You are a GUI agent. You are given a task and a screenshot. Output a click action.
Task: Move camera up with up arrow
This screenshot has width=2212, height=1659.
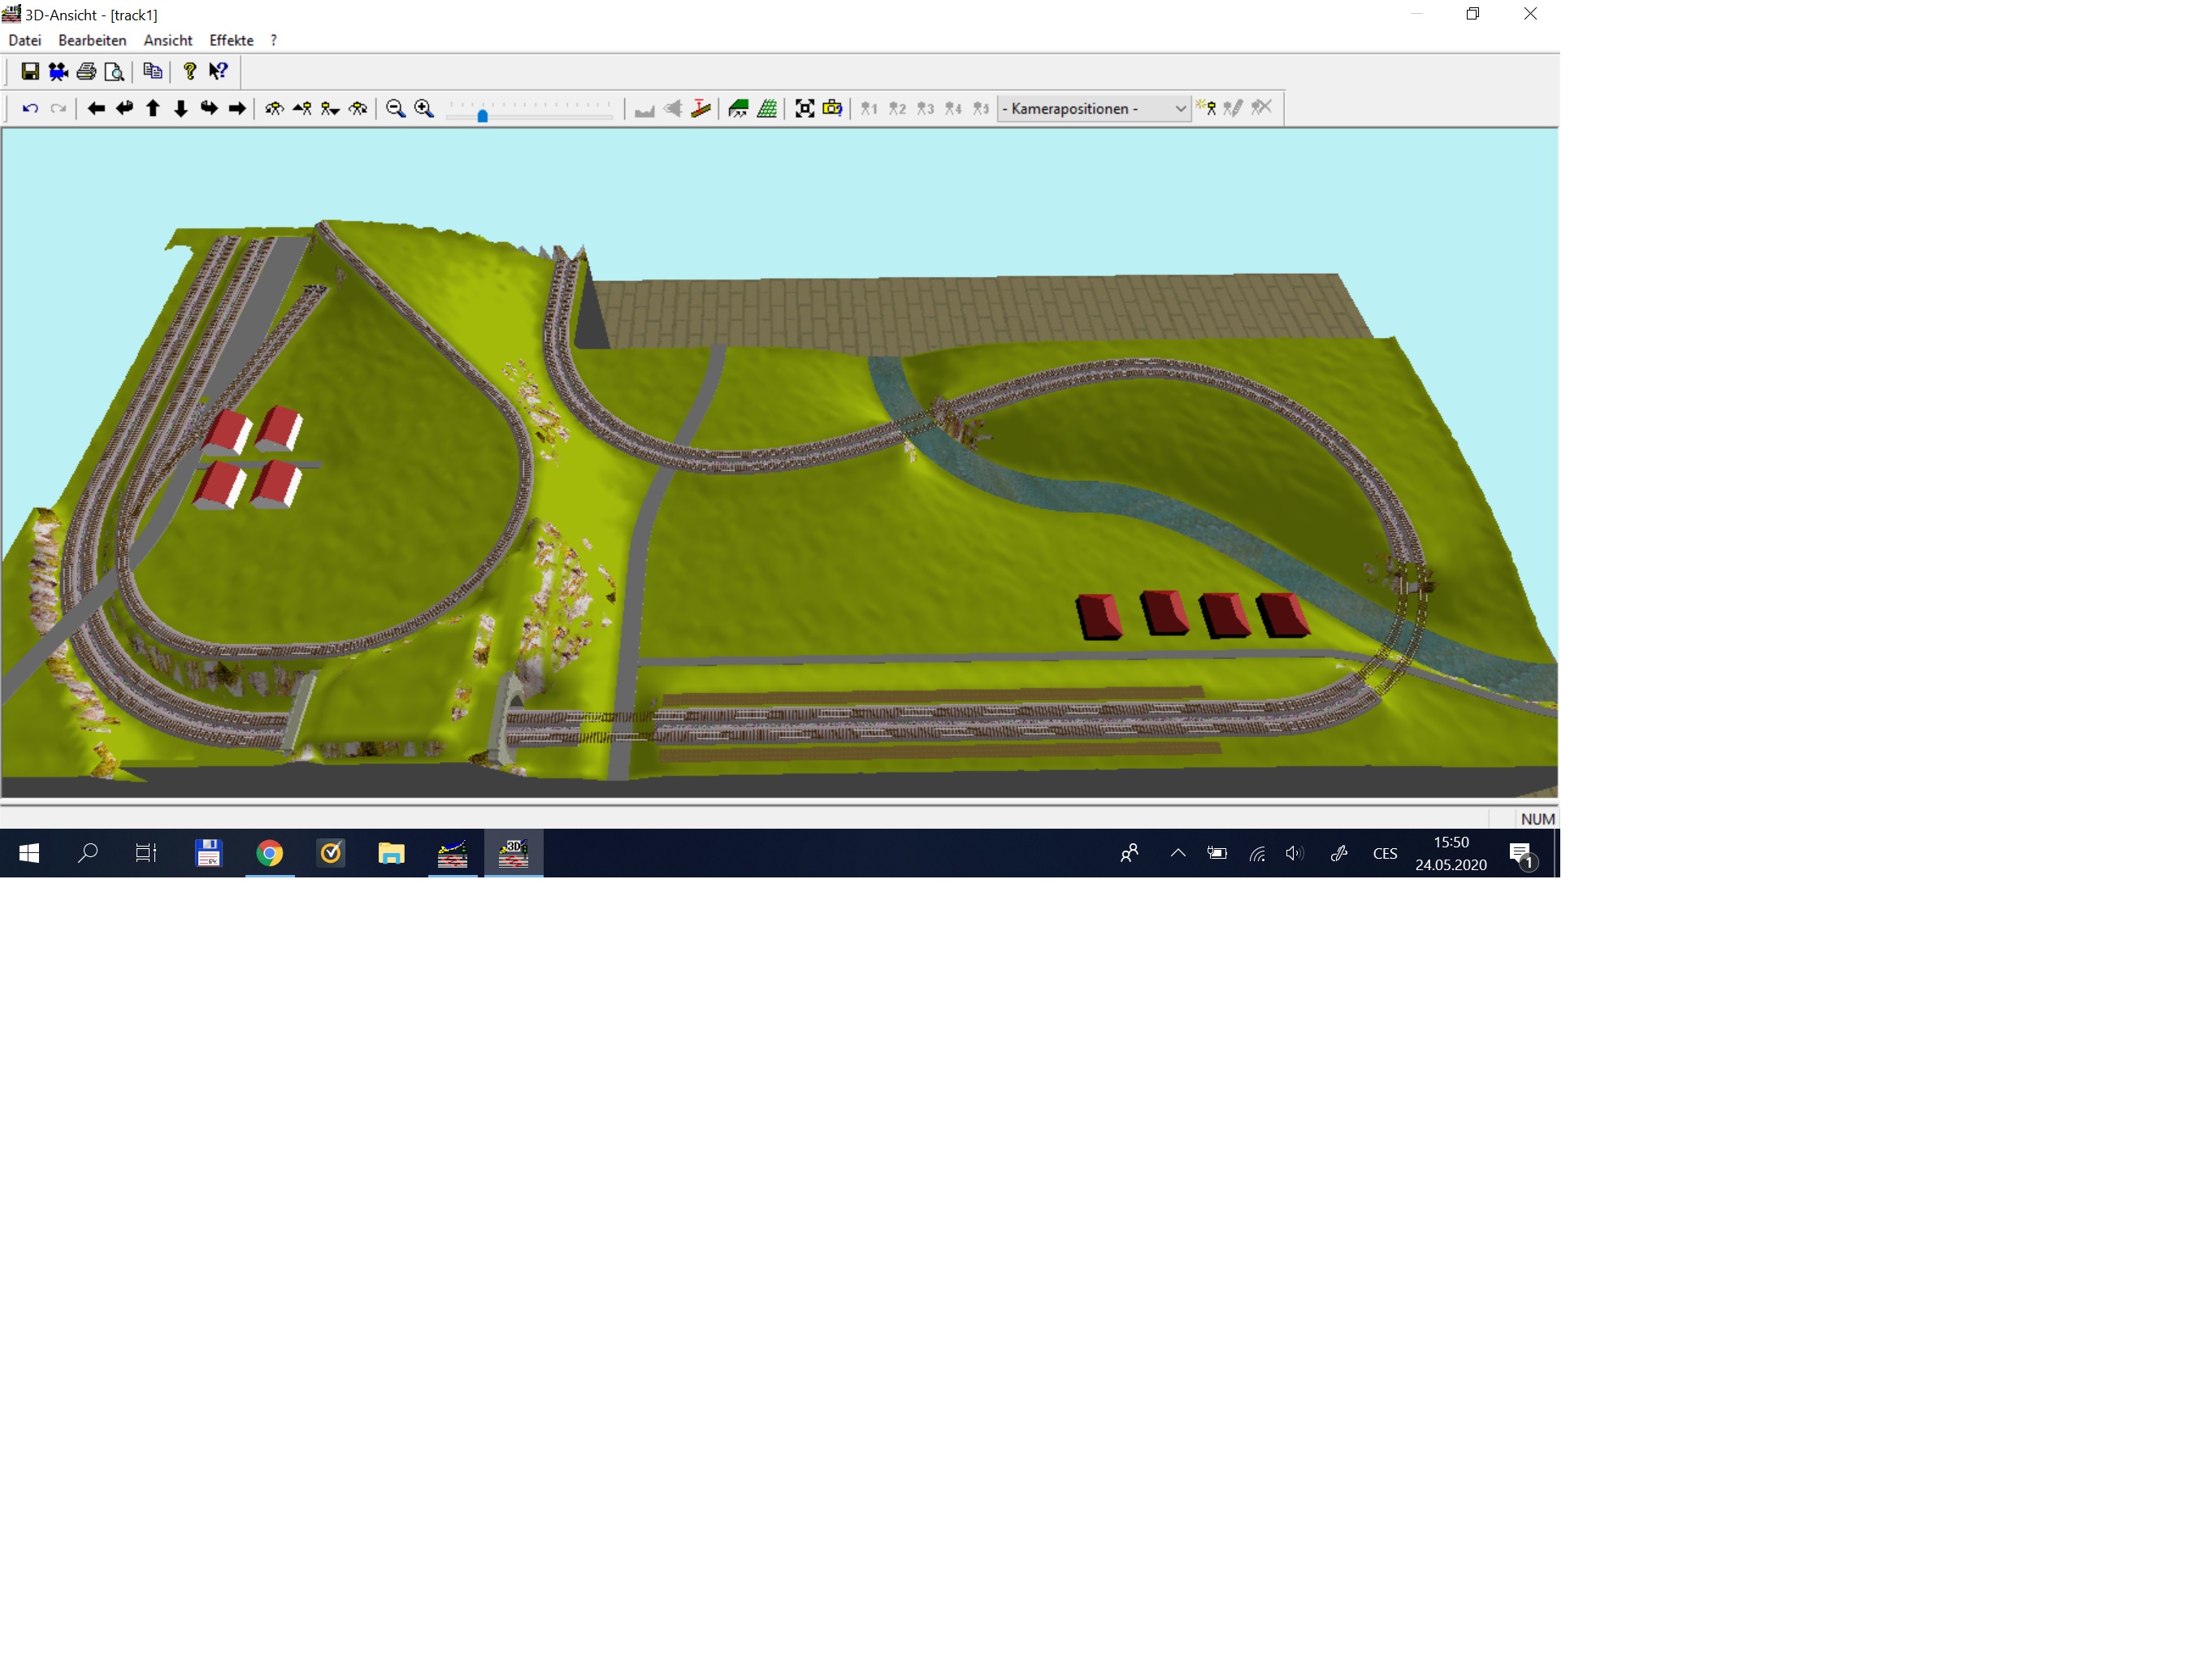click(x=153, y=108)
